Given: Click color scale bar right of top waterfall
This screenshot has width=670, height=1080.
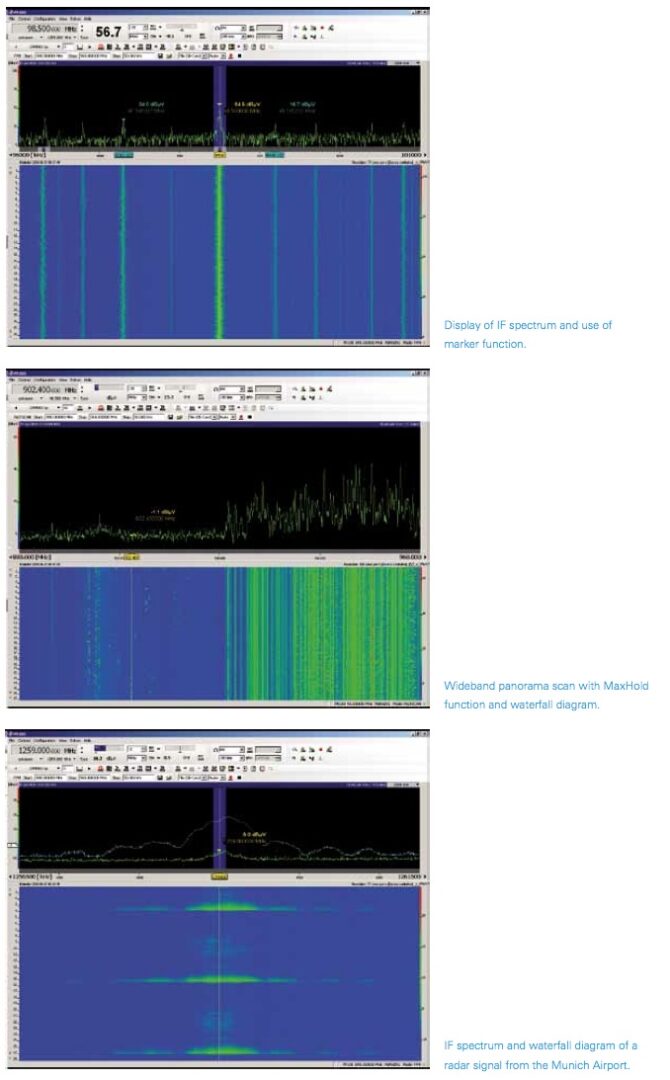Looking at the screenshot, I should (424, 250).
